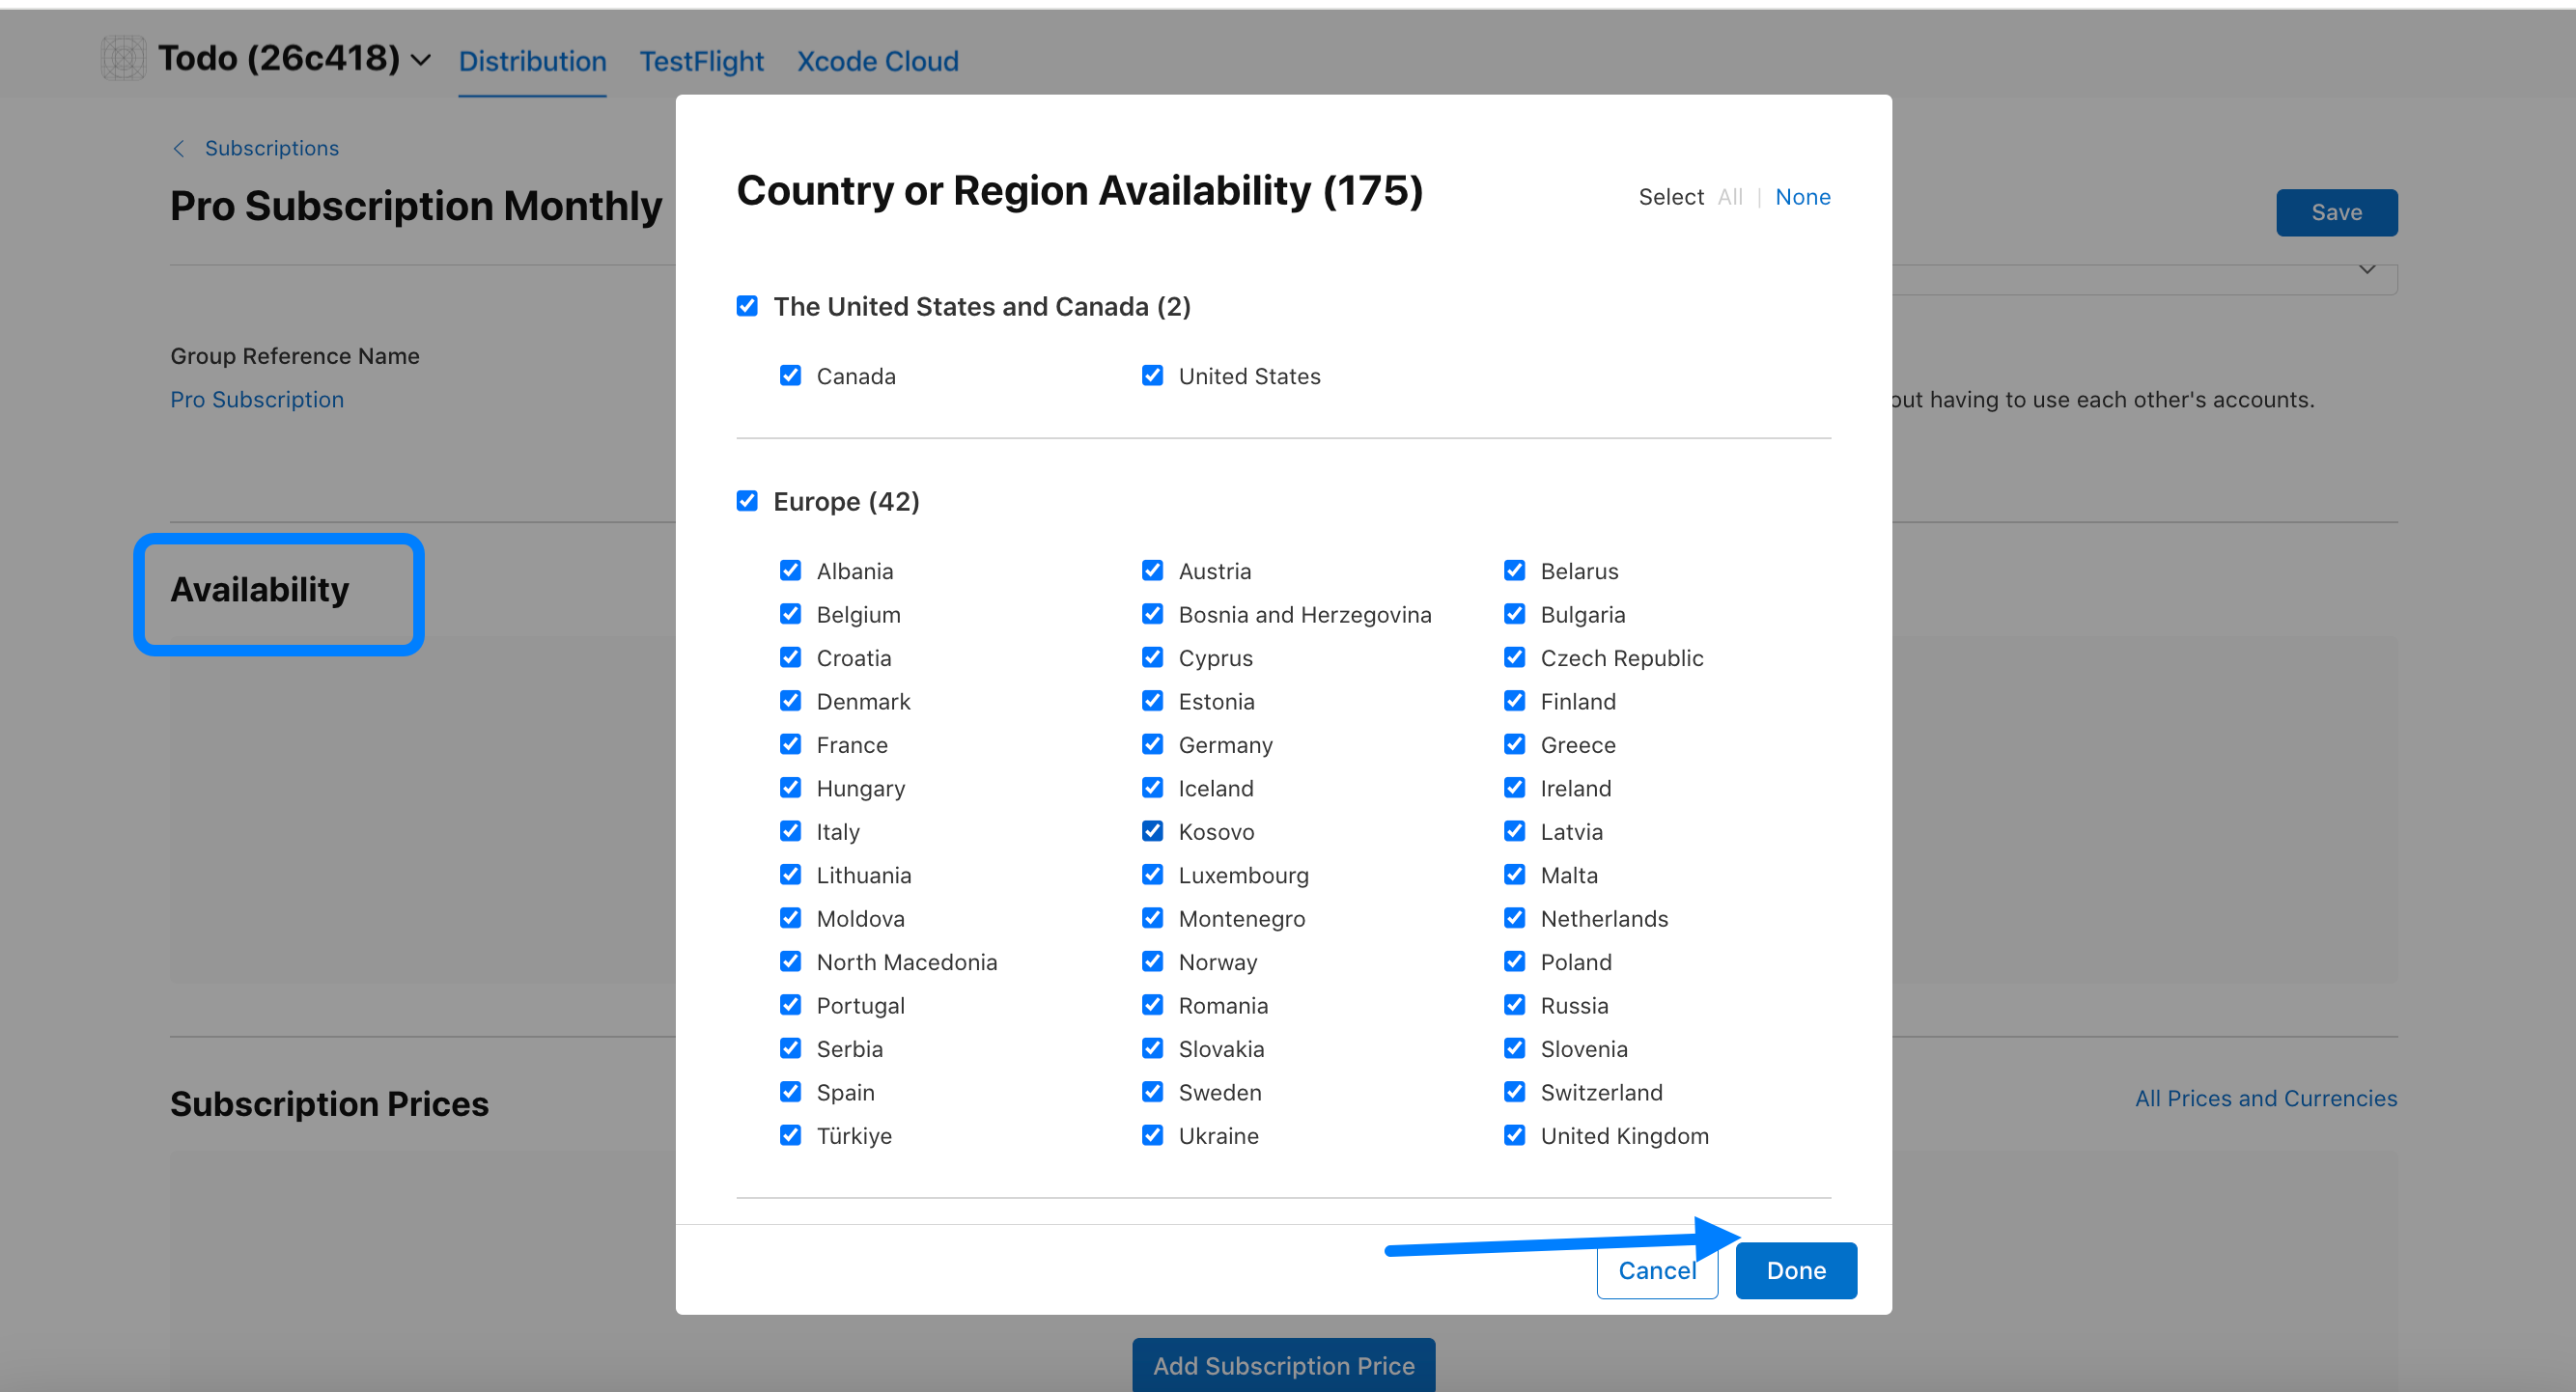
Task: Open the Pro Subscription group link
Action: 257,400
